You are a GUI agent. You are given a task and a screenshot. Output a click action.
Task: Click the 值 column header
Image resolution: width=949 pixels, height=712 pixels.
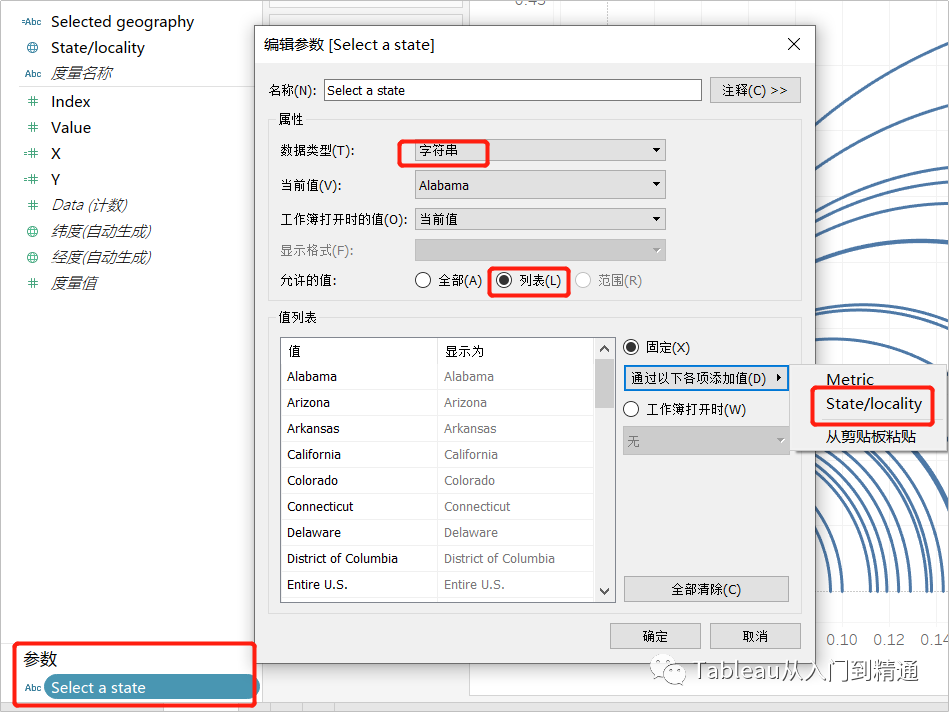[x=360, y=351]
